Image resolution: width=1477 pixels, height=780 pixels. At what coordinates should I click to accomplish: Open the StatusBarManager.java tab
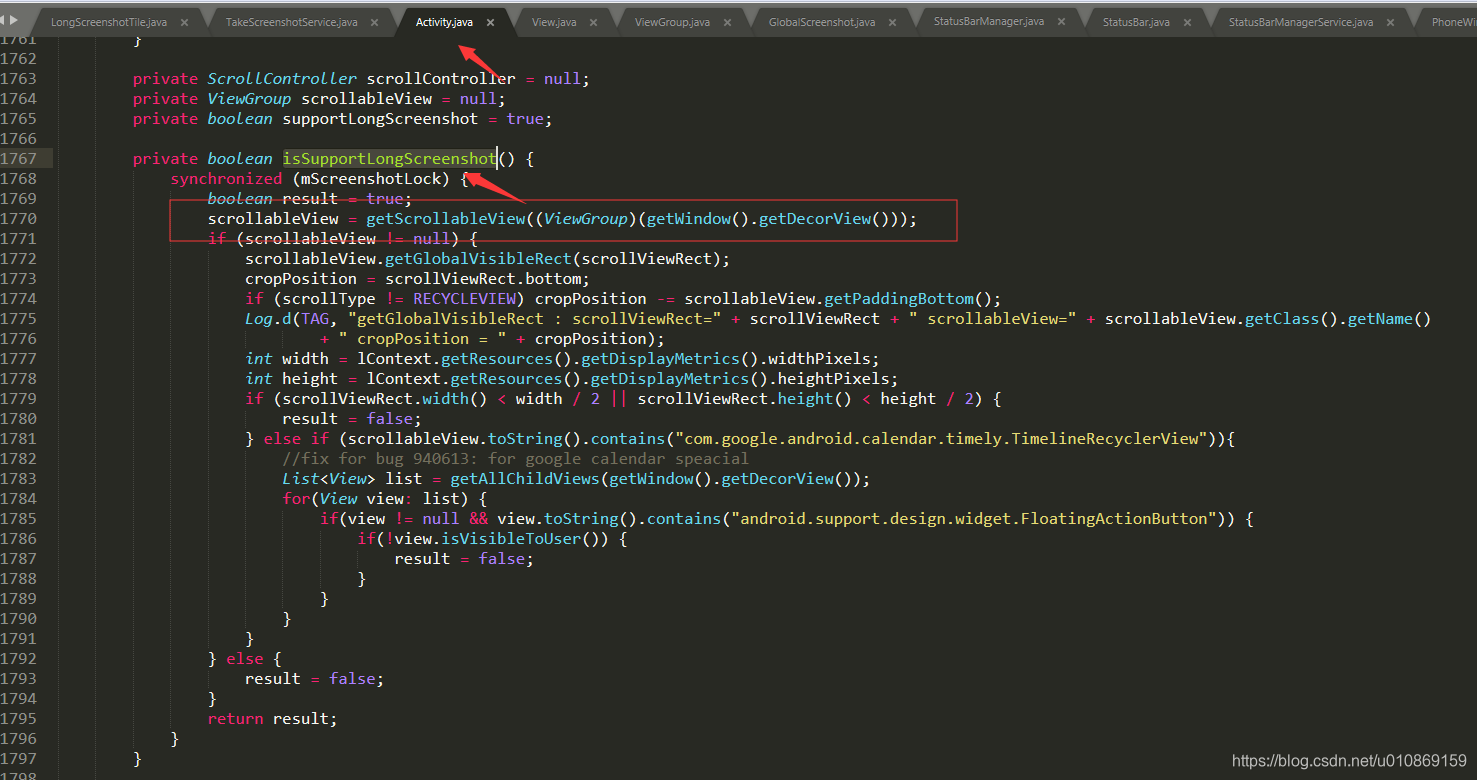989,21
